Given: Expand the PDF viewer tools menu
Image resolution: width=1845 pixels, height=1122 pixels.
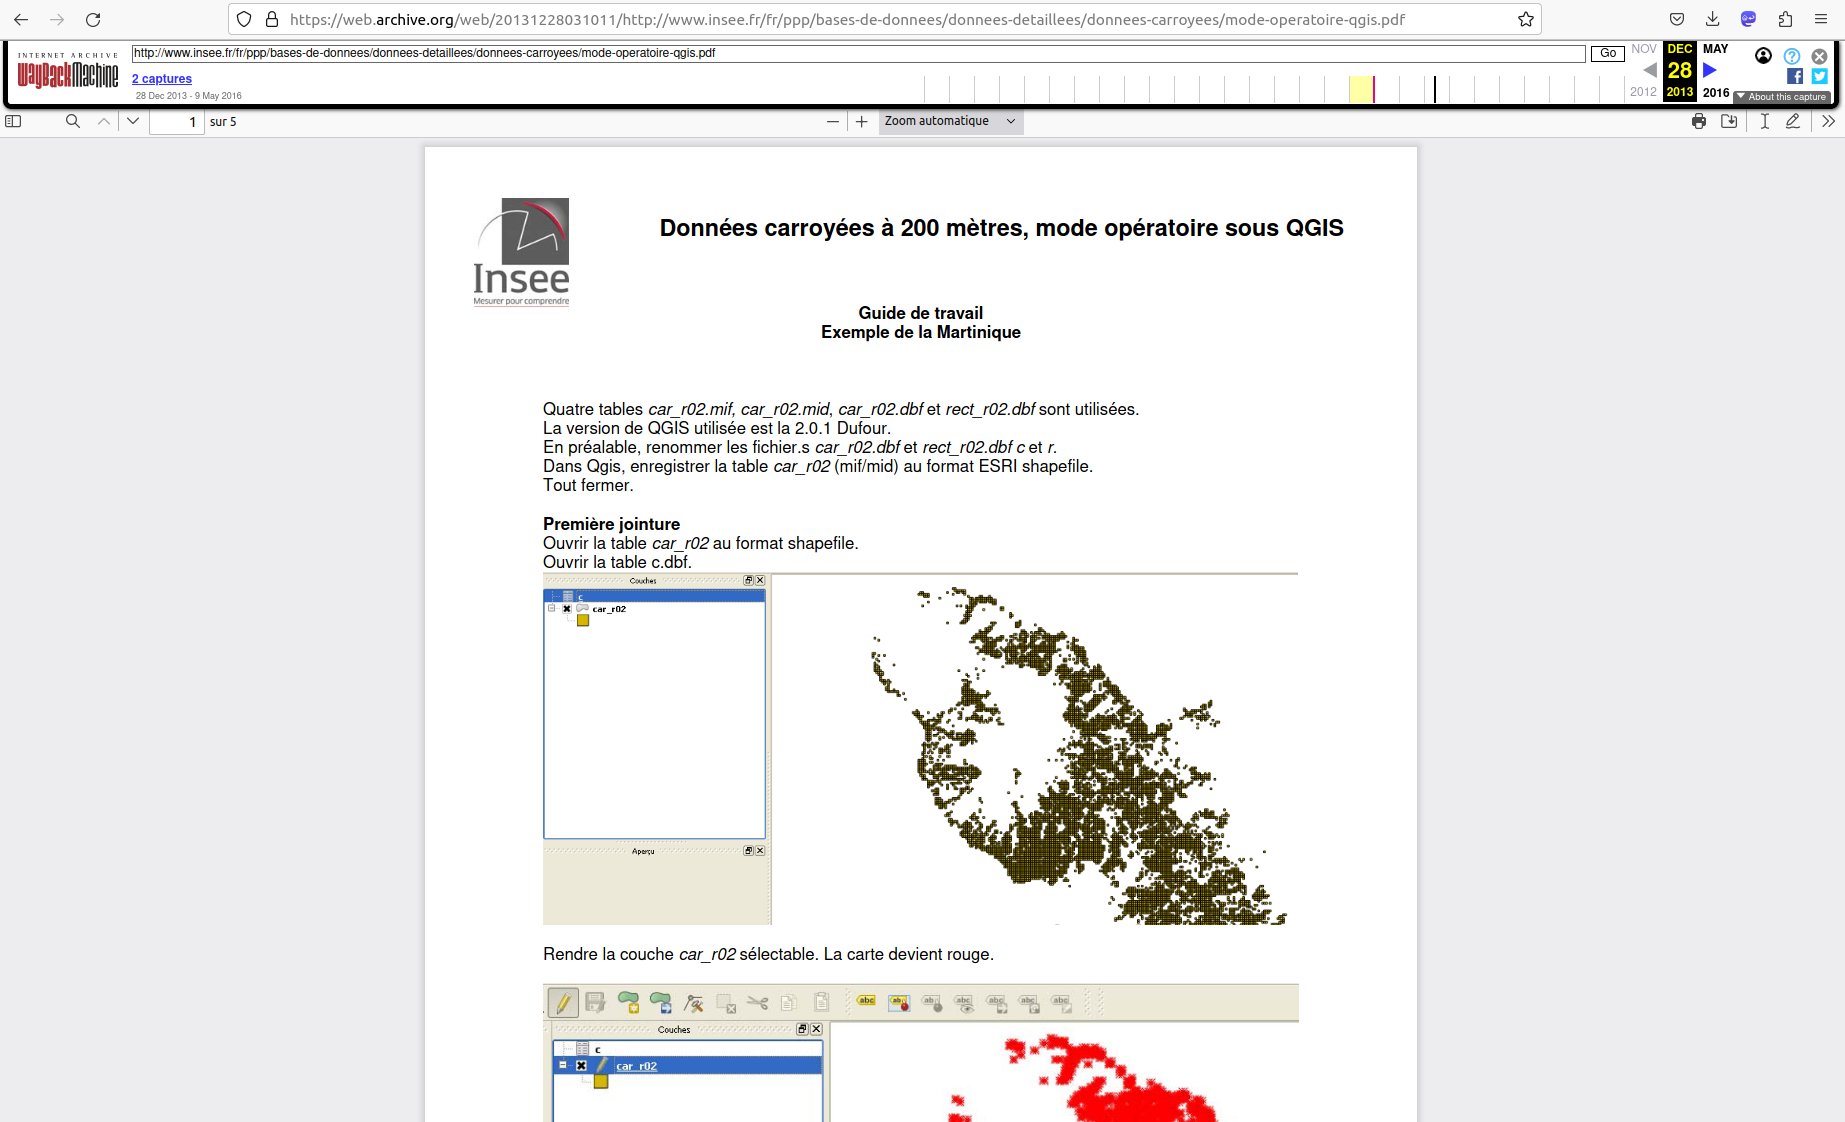Looking at the screenshot, I should (x=1828, y=121).
